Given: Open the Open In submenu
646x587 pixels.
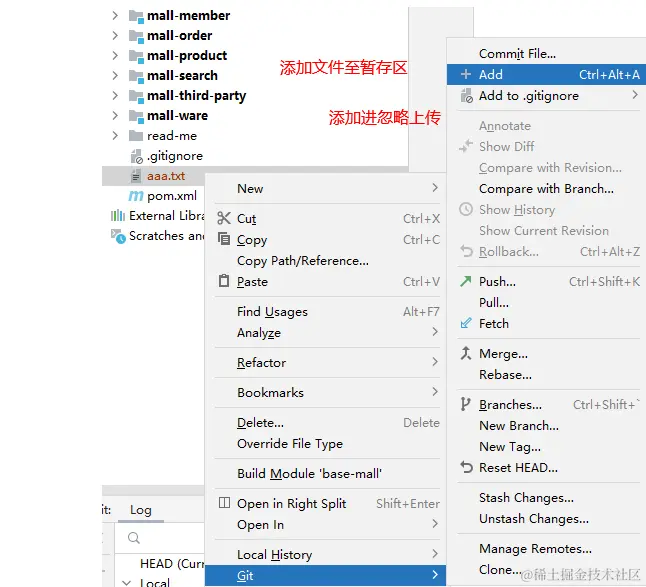Looking at the screenshot, I should pyautogui.click(x=325, y=524).
